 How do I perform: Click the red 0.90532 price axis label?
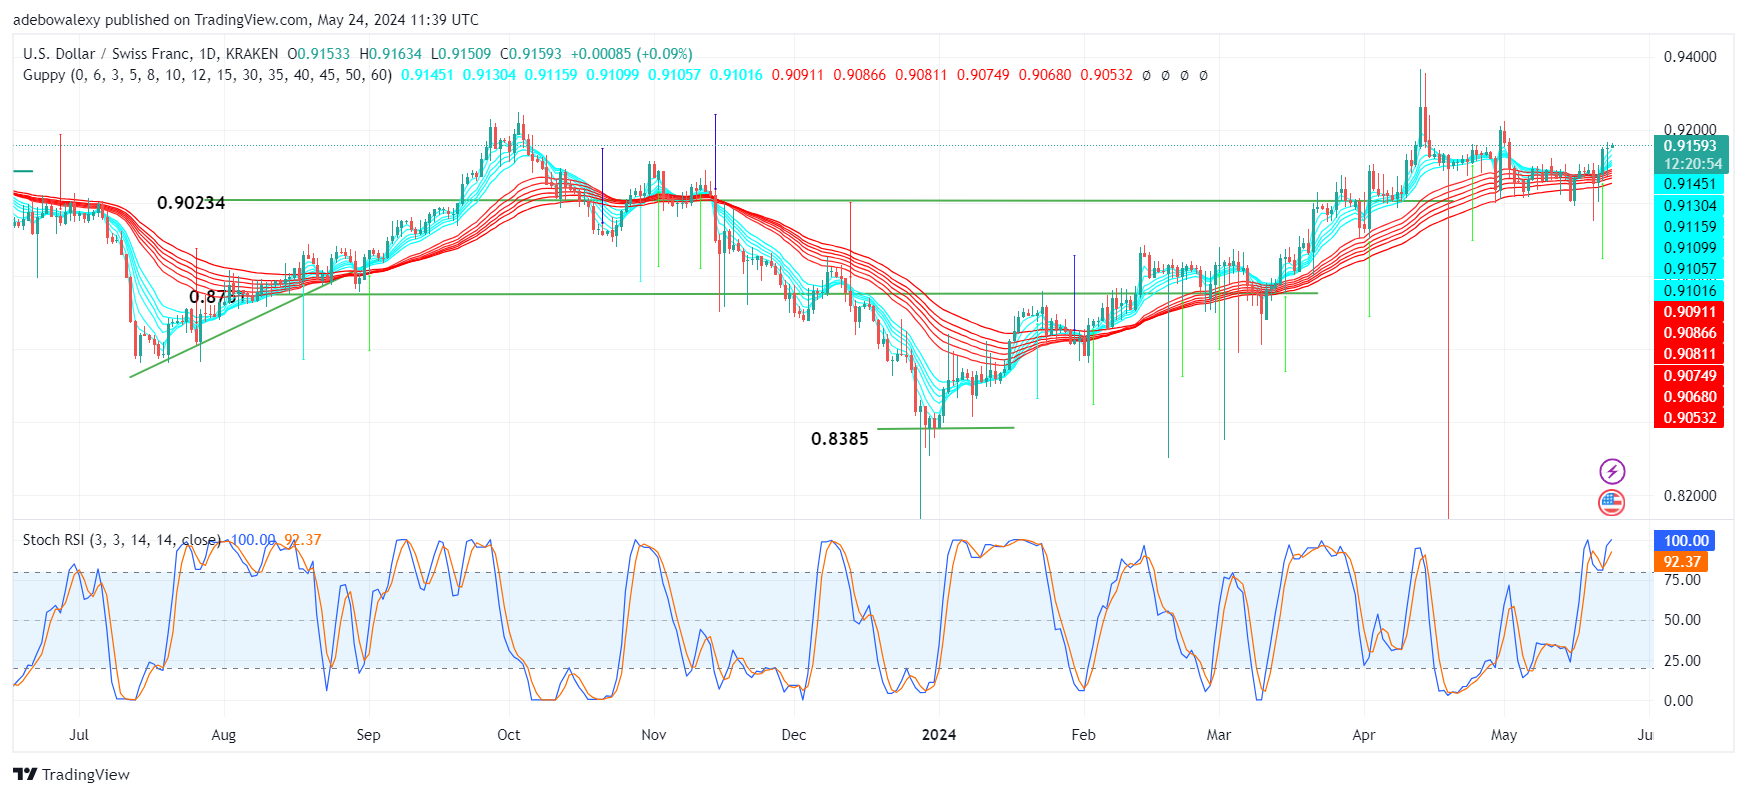click(x=1690, y=418)
